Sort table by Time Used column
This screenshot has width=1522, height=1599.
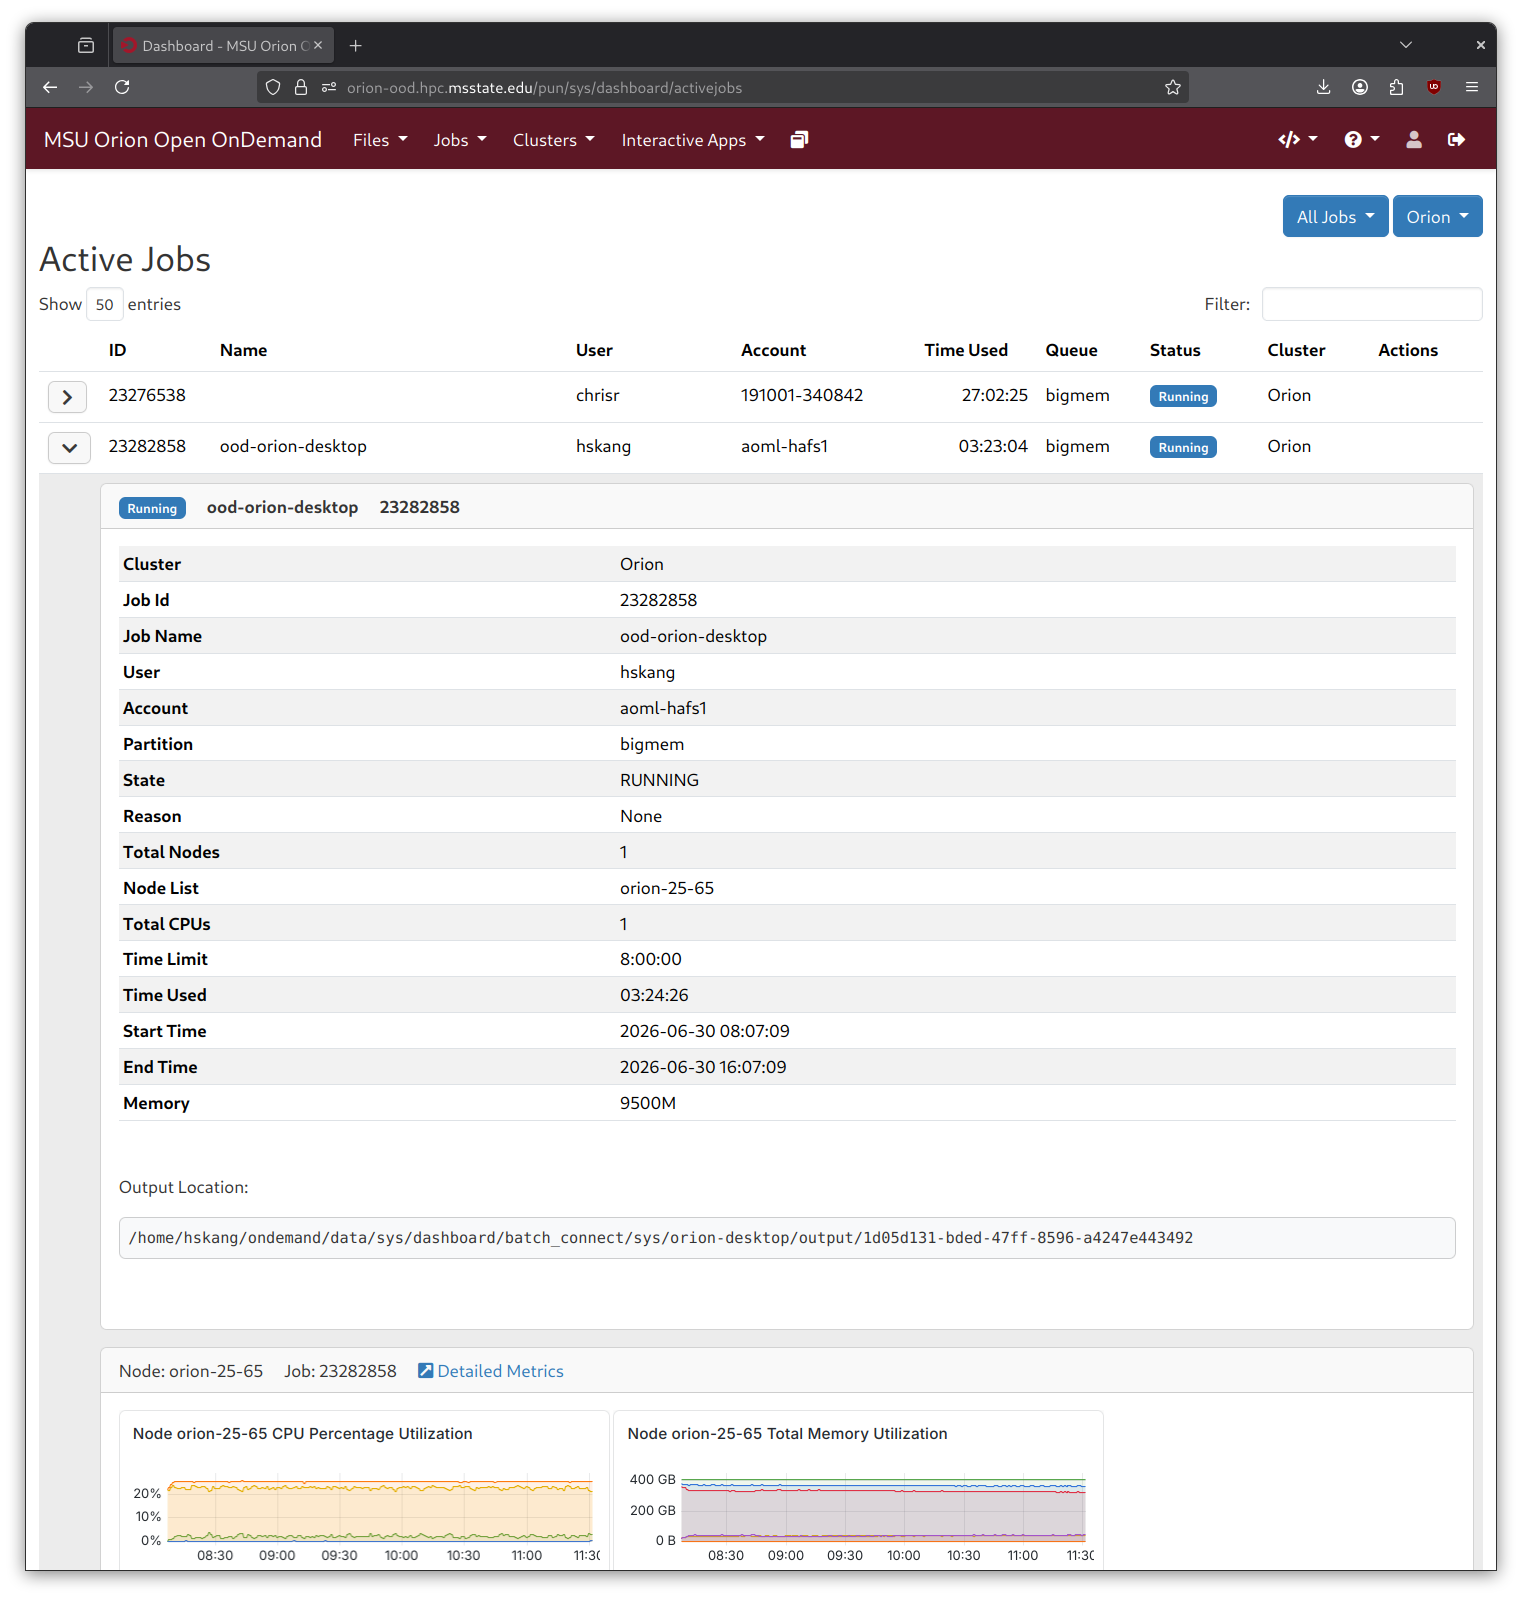966,350
